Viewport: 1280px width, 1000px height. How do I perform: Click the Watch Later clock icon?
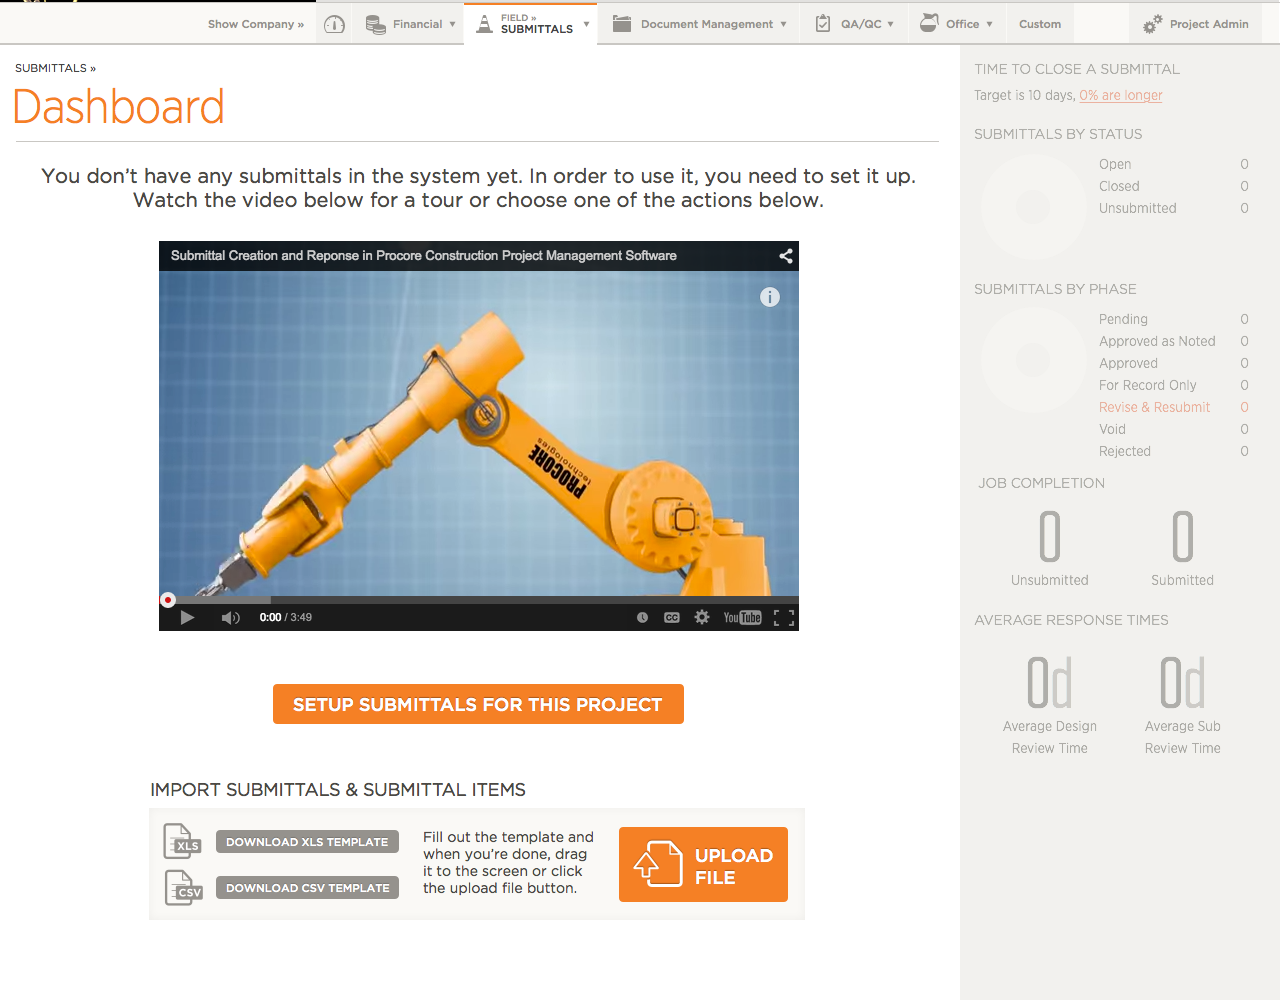[x=642, y=617]
